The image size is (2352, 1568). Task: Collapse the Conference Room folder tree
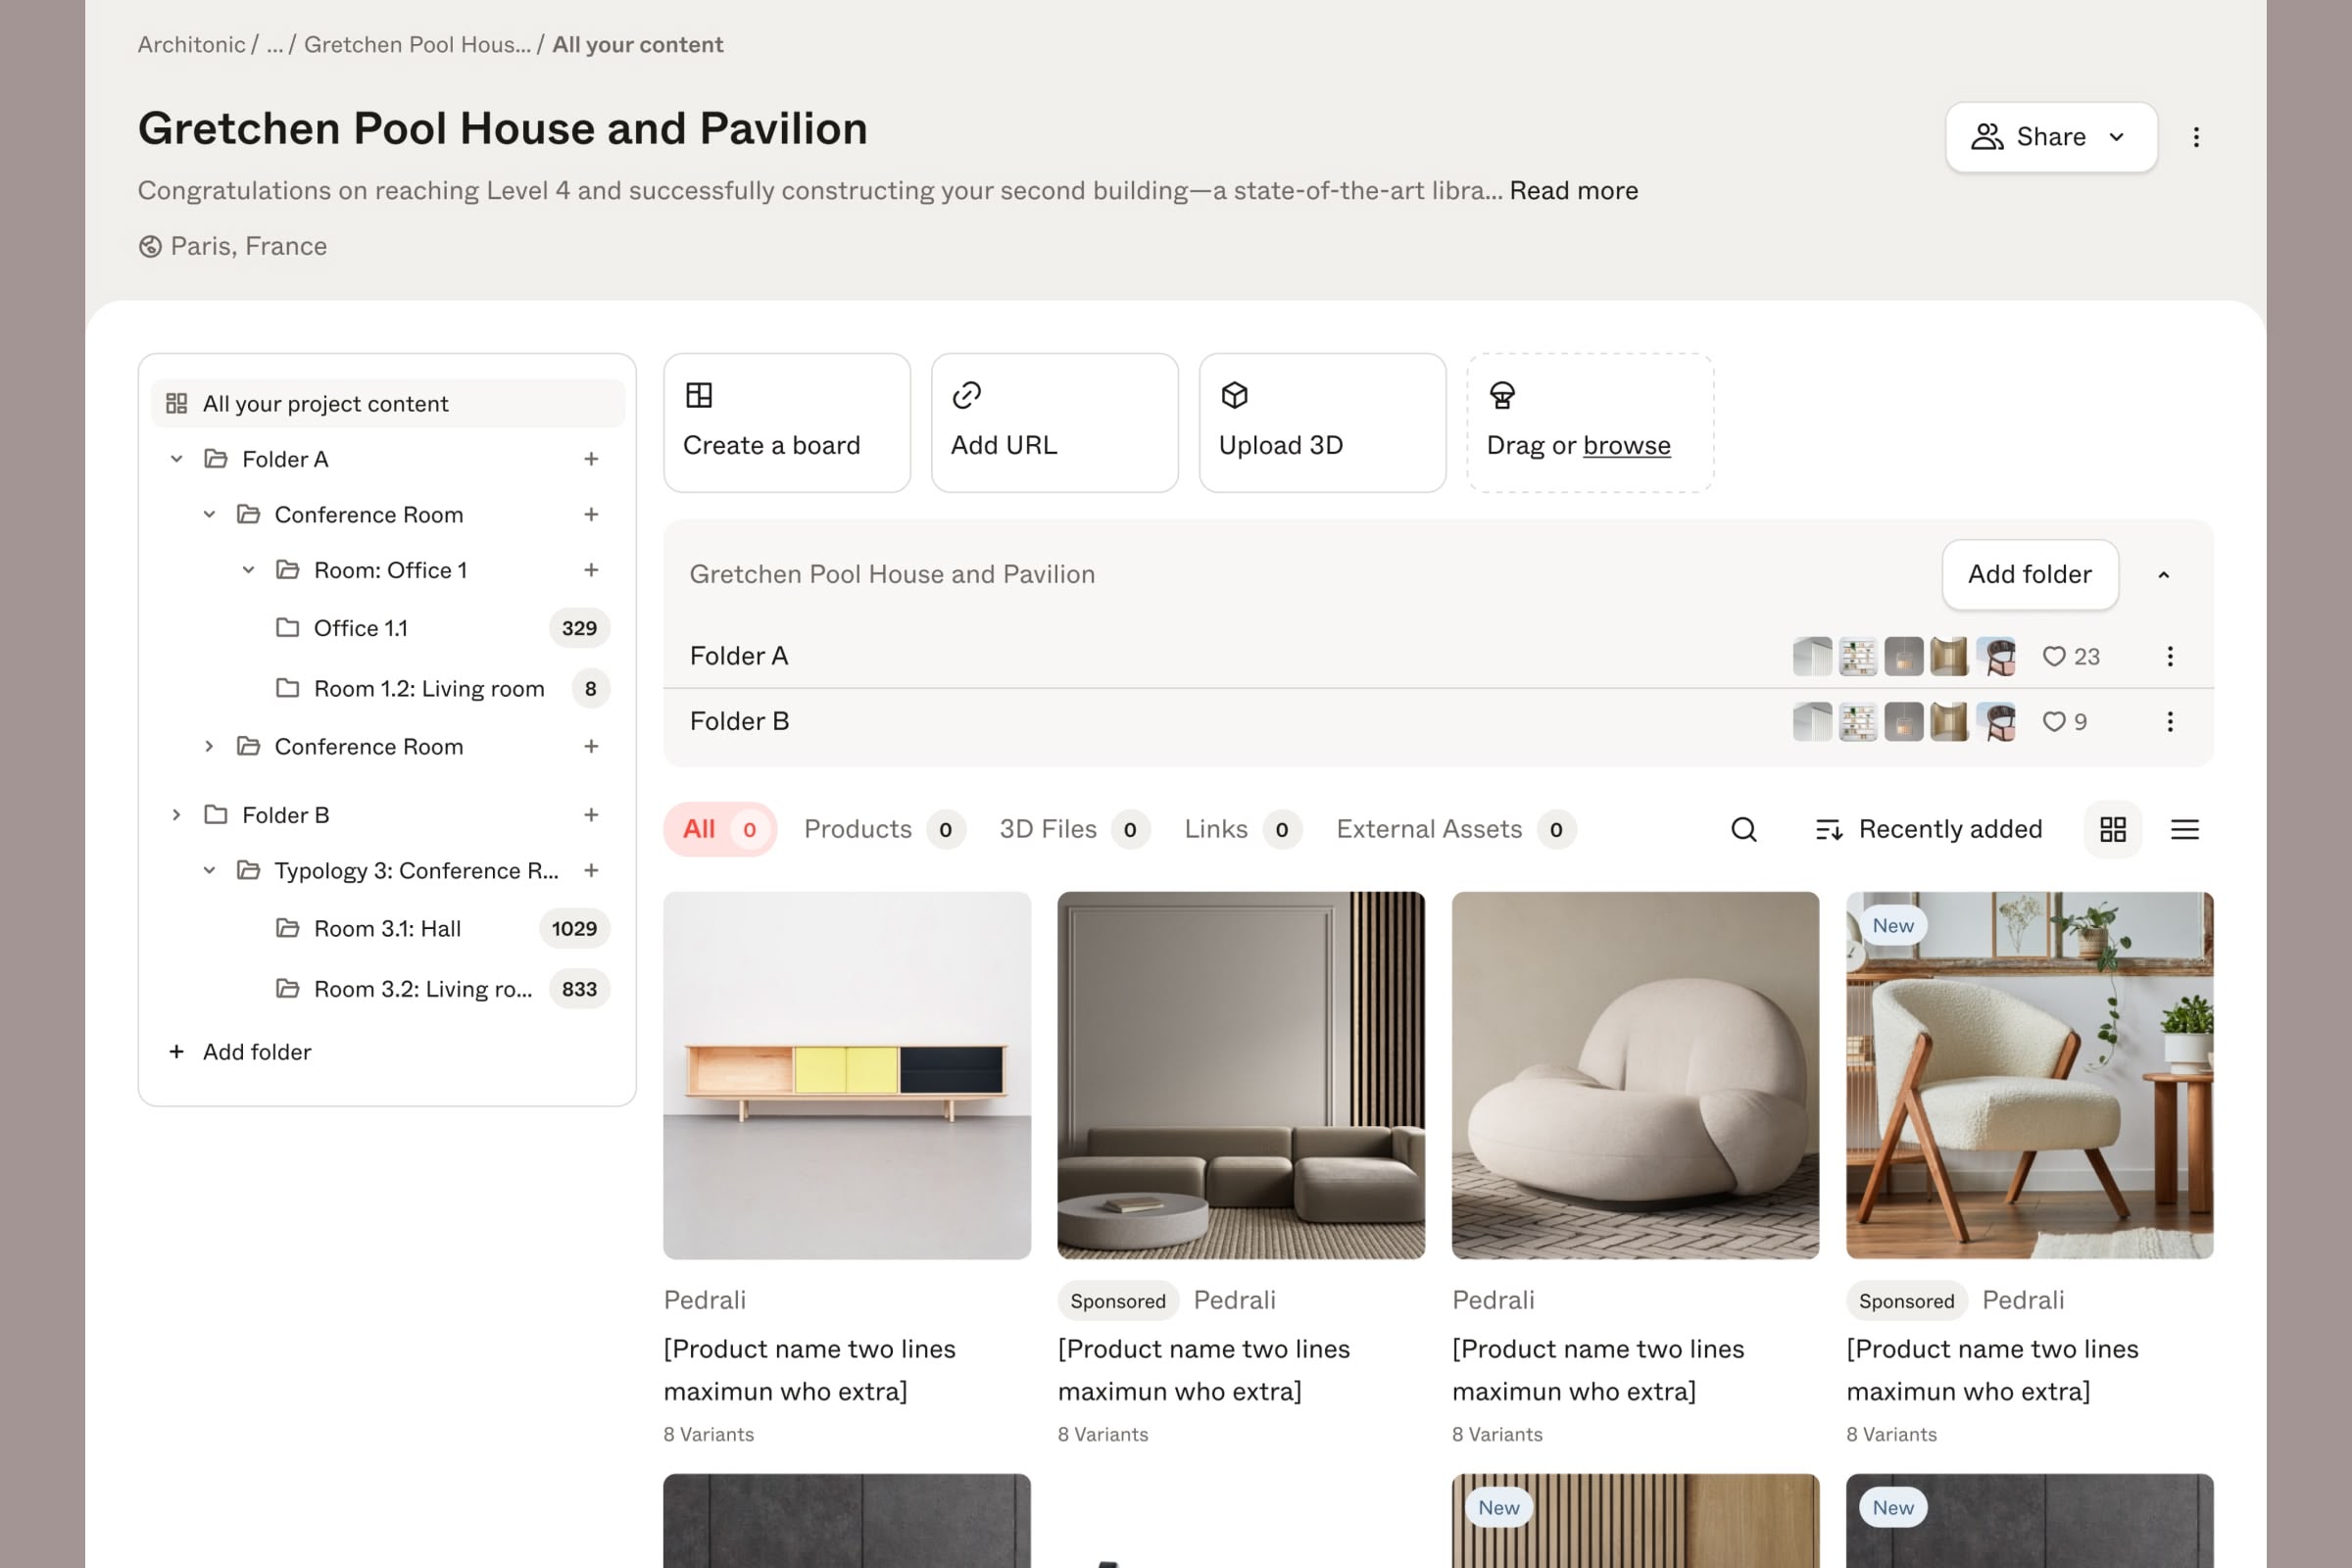point(210,514)
